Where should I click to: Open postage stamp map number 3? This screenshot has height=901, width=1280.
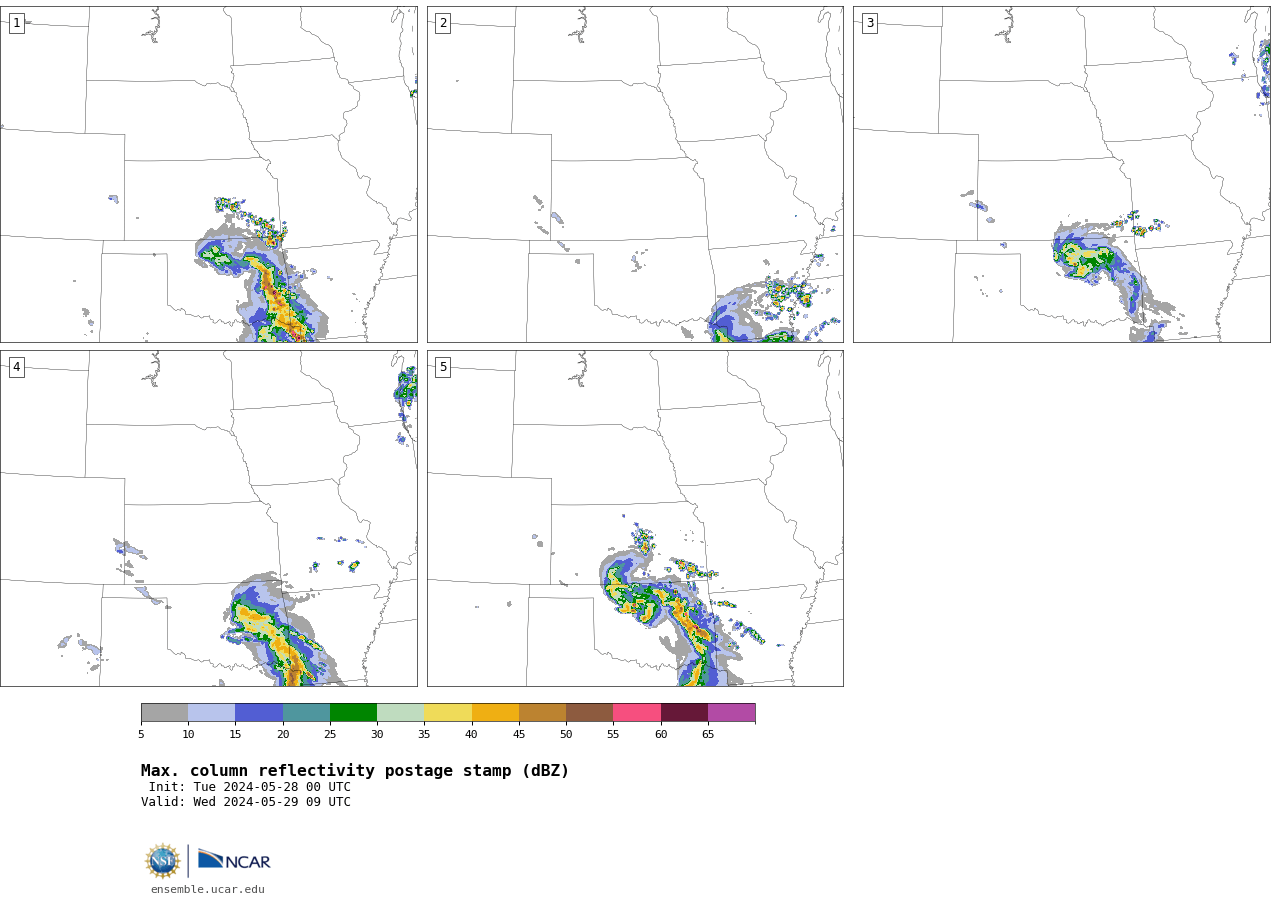[1062, 175]
